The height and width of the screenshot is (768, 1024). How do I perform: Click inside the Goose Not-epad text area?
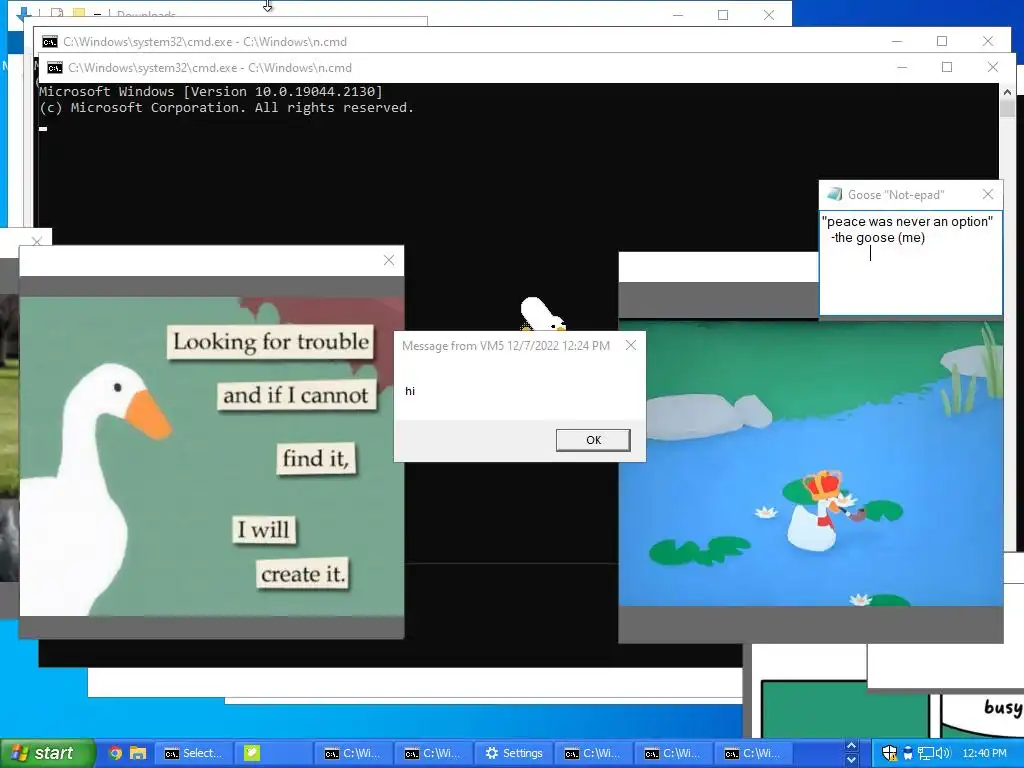point(910,263)
